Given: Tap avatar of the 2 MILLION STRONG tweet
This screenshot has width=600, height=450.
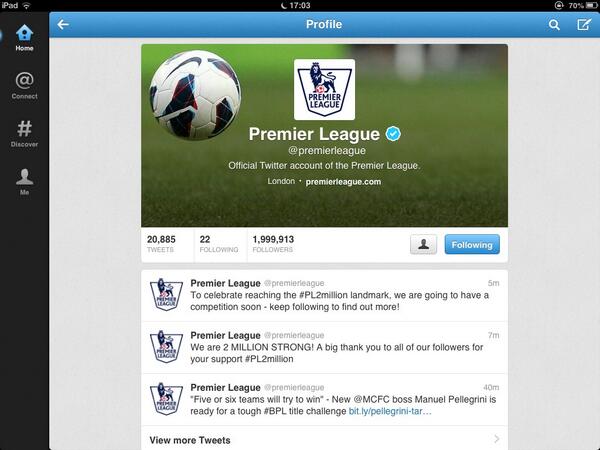Looking at the screenshot, I should click(166, 346).
